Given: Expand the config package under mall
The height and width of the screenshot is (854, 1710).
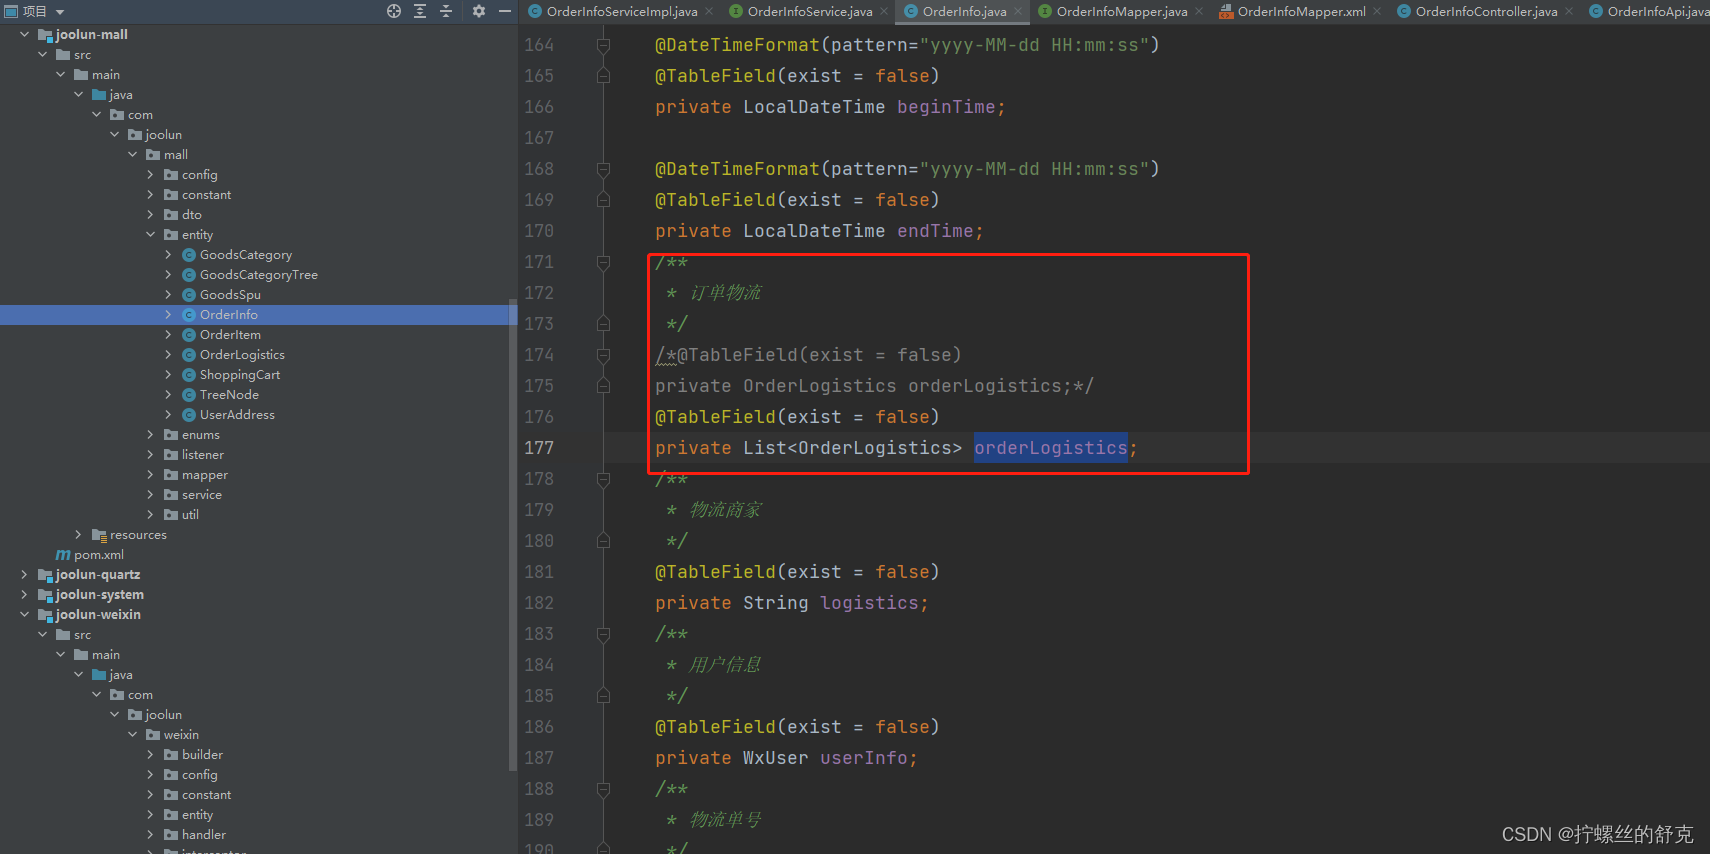Looking at the screenshot, I should click(x=151, y=175).
